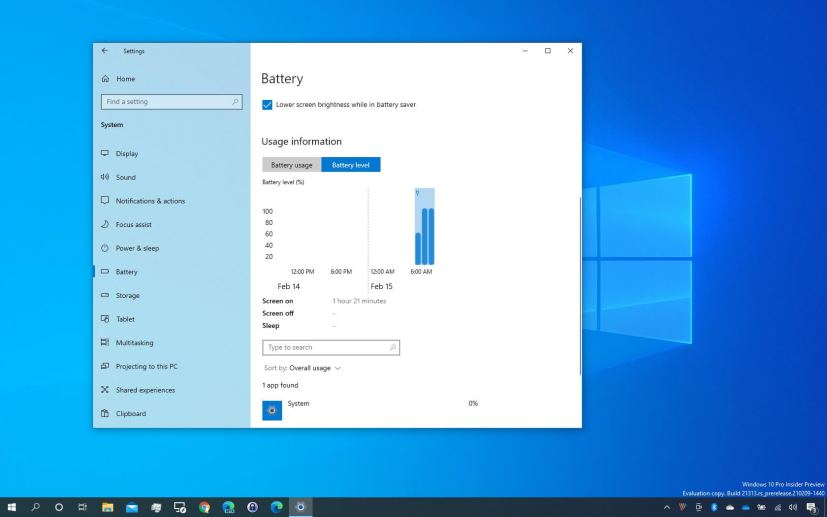Click the '1 hour 21 minutes' screen on value
Viewport: 827px width, 517px height.
pos(359,301)
